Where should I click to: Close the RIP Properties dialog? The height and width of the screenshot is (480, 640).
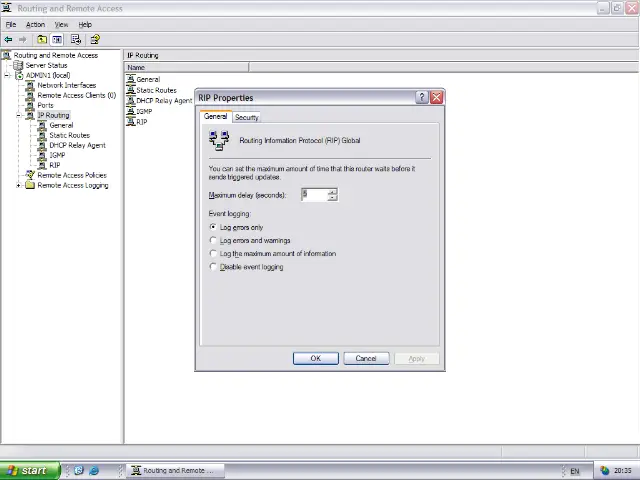coord(436,98)
